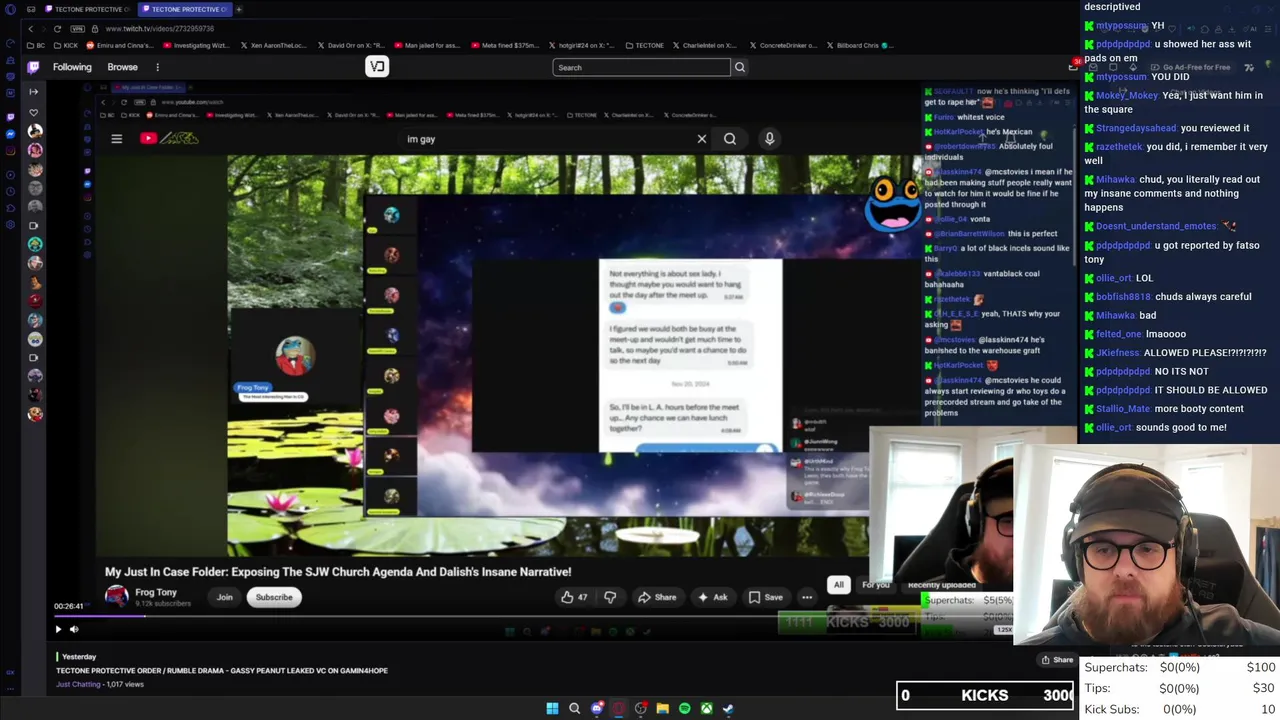Click the Twitch search input box
The width and height of the screenshot is (1280, 720).
(x=641, y=67)
